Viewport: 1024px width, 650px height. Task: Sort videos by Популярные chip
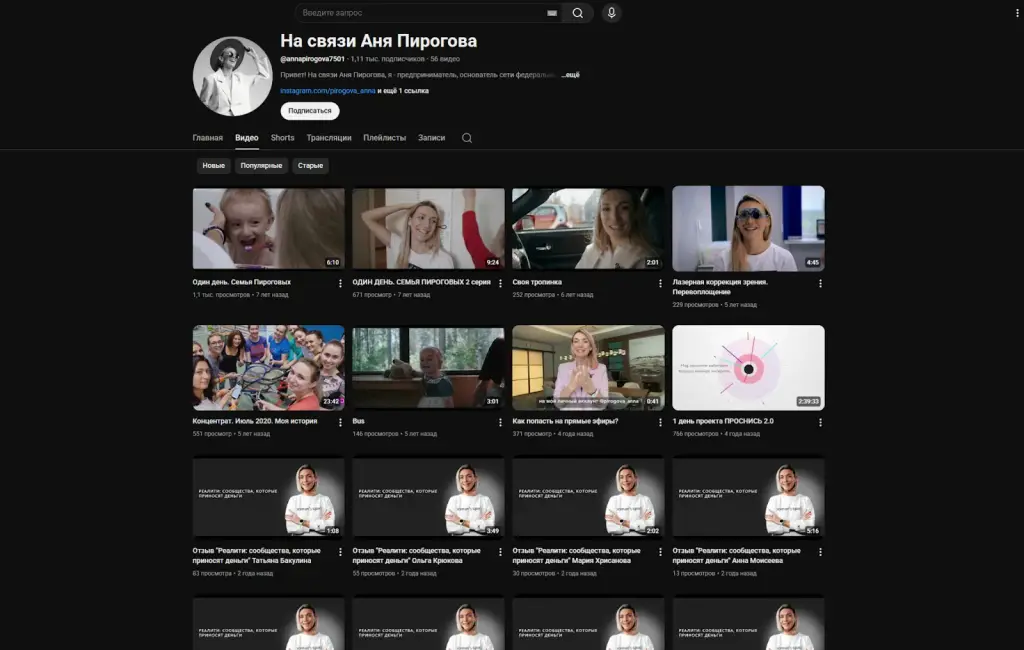click(261, 166)
